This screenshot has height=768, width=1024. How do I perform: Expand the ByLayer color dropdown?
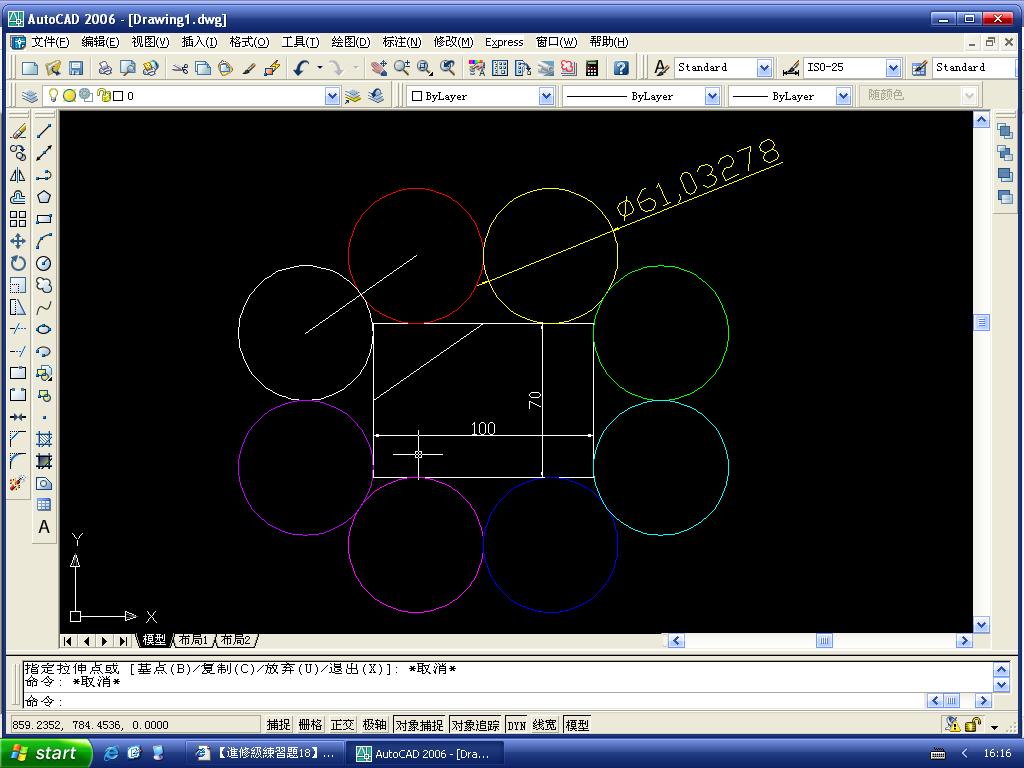546,97
